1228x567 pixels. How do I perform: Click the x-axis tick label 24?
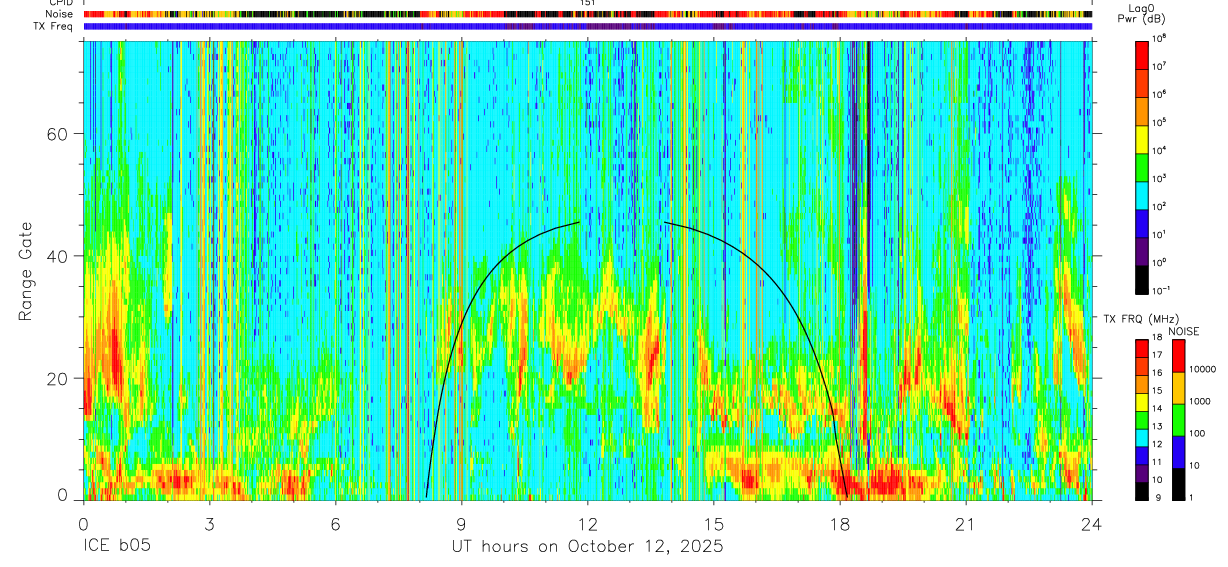pos(1092,523)
